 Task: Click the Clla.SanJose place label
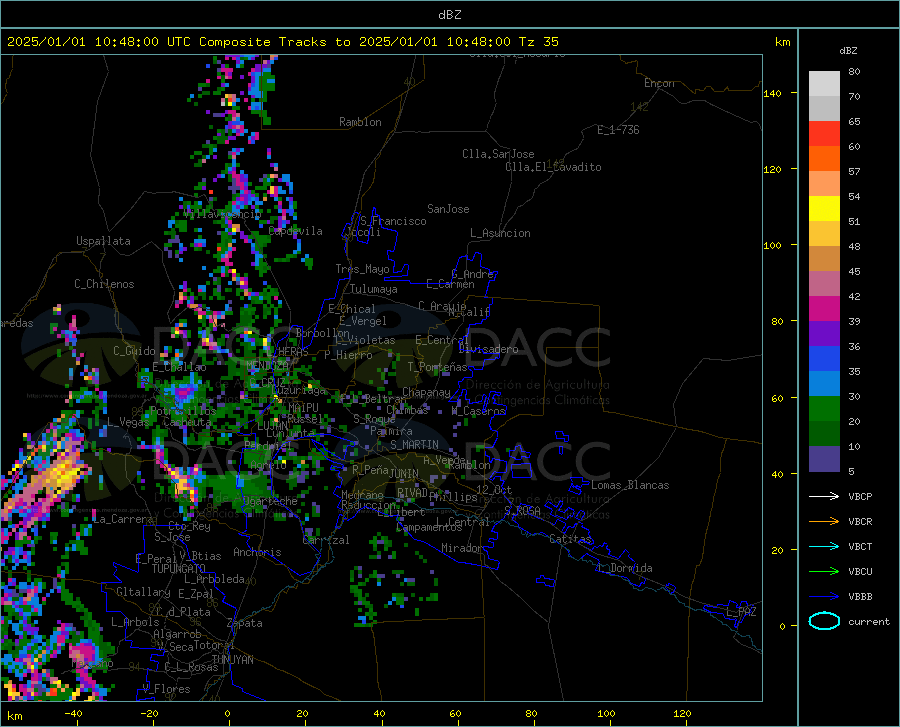(498, 154)
